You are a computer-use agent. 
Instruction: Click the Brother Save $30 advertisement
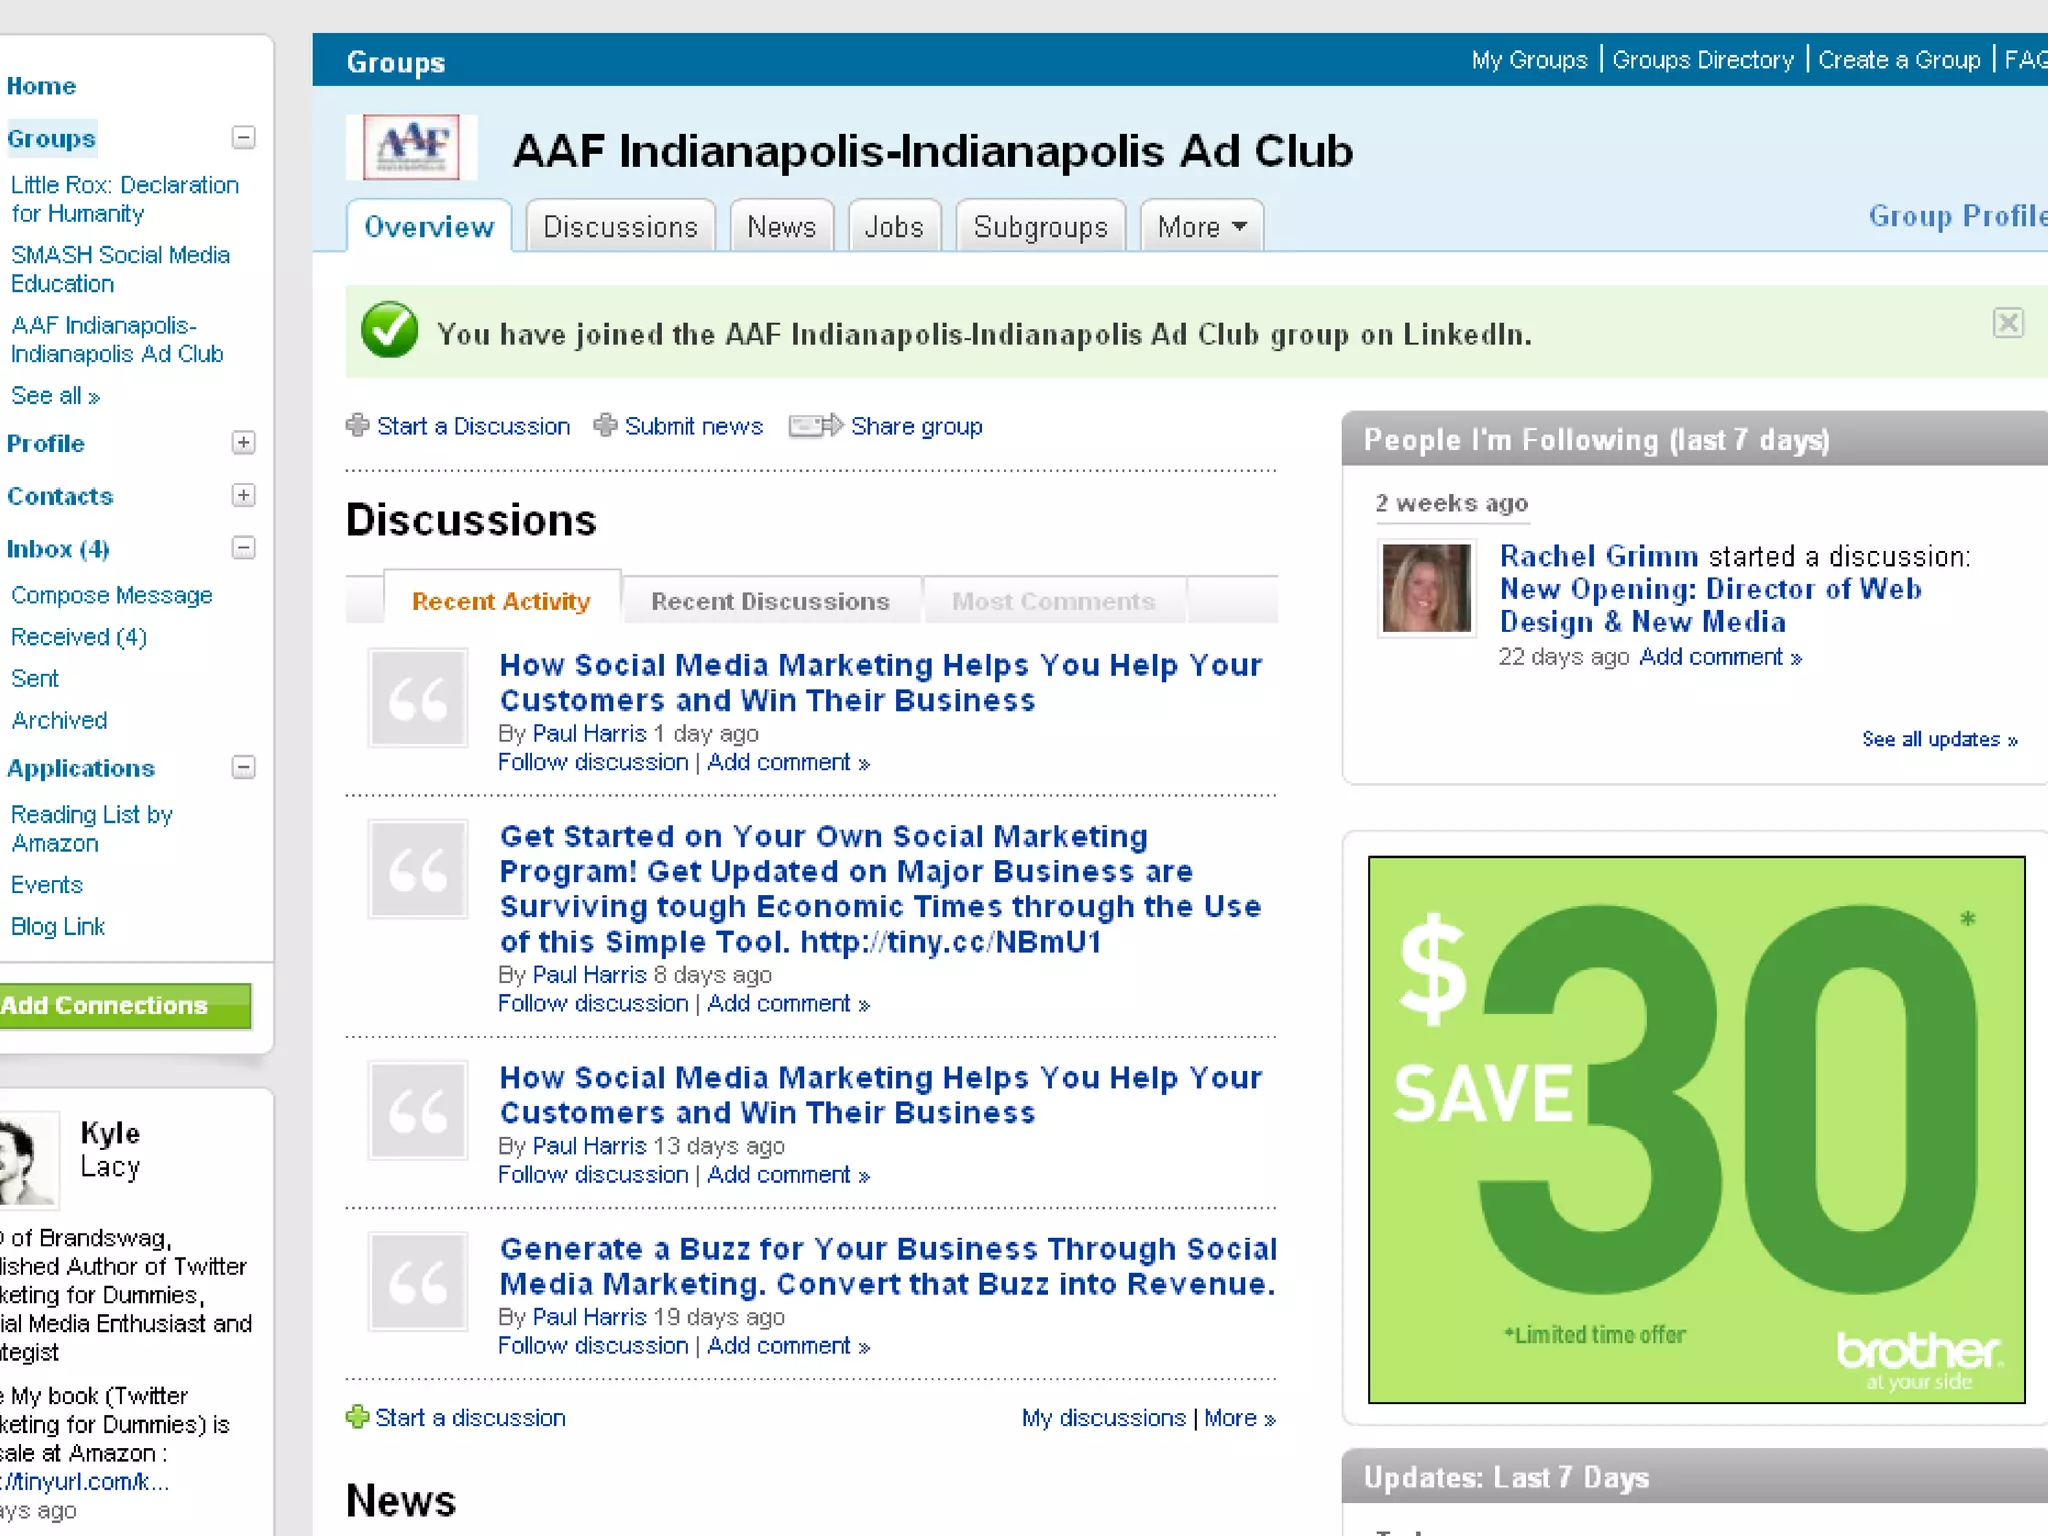(1696, 1130)
